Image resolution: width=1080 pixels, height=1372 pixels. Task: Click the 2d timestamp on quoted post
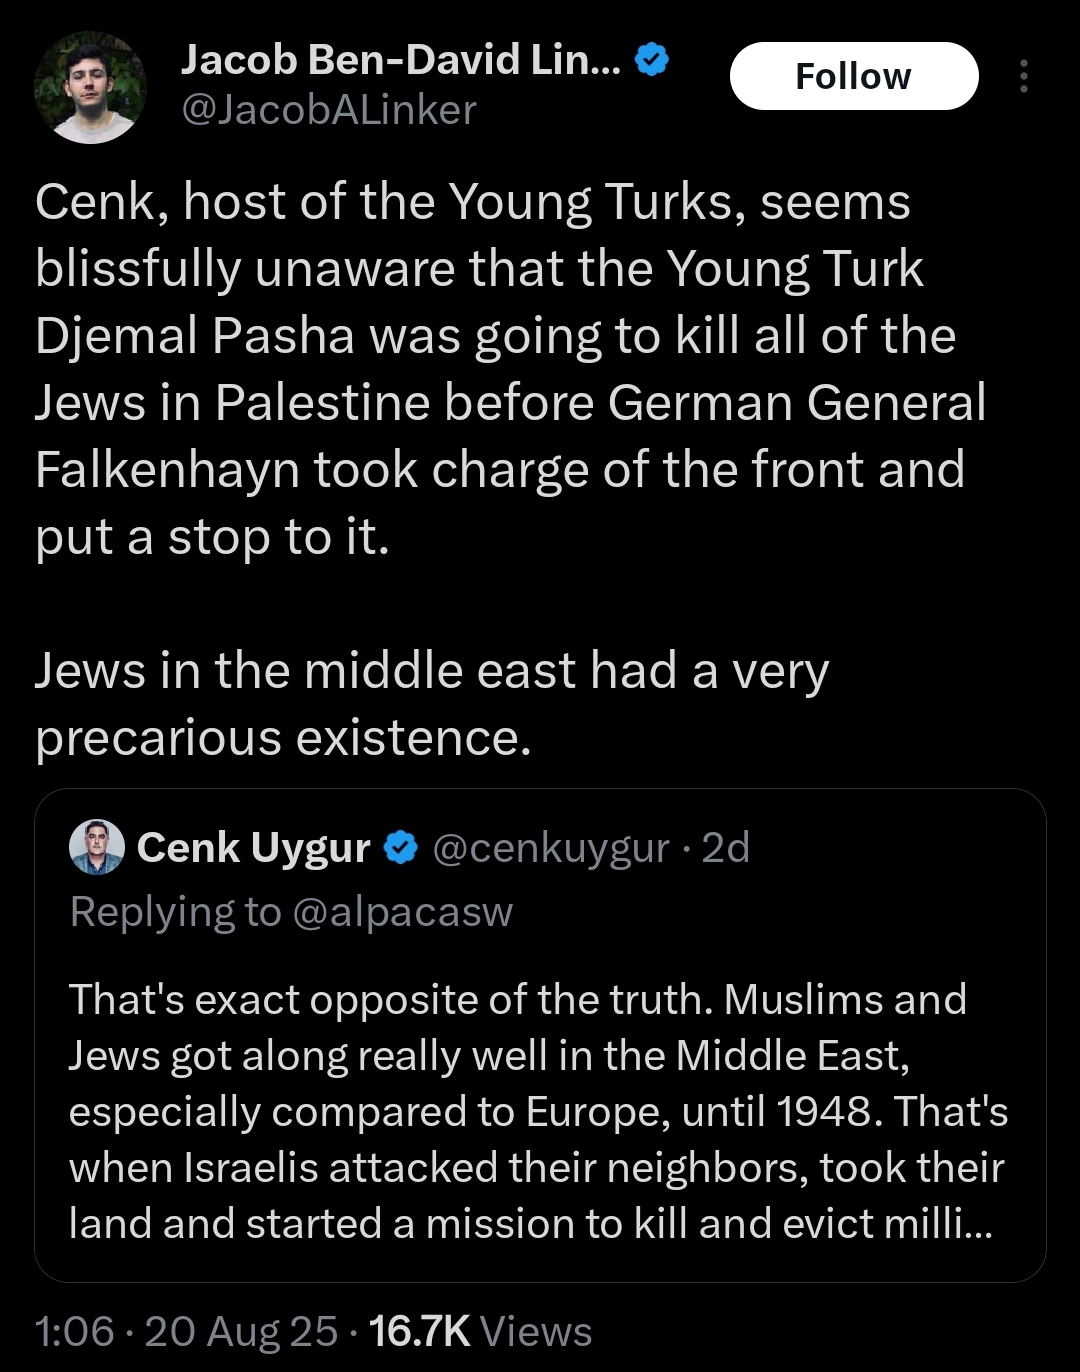point(726,848)
